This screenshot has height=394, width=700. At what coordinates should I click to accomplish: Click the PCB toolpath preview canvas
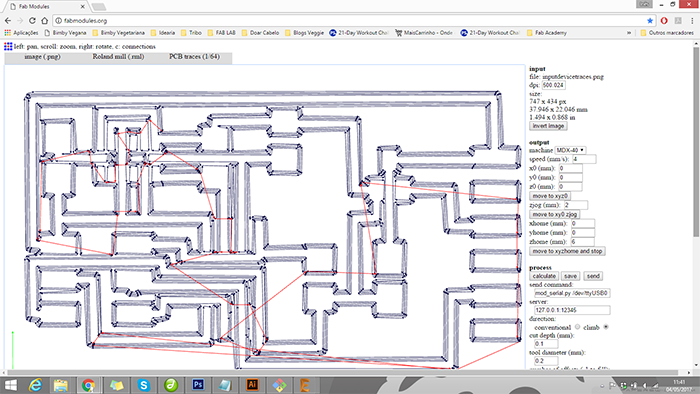(265, 217)
